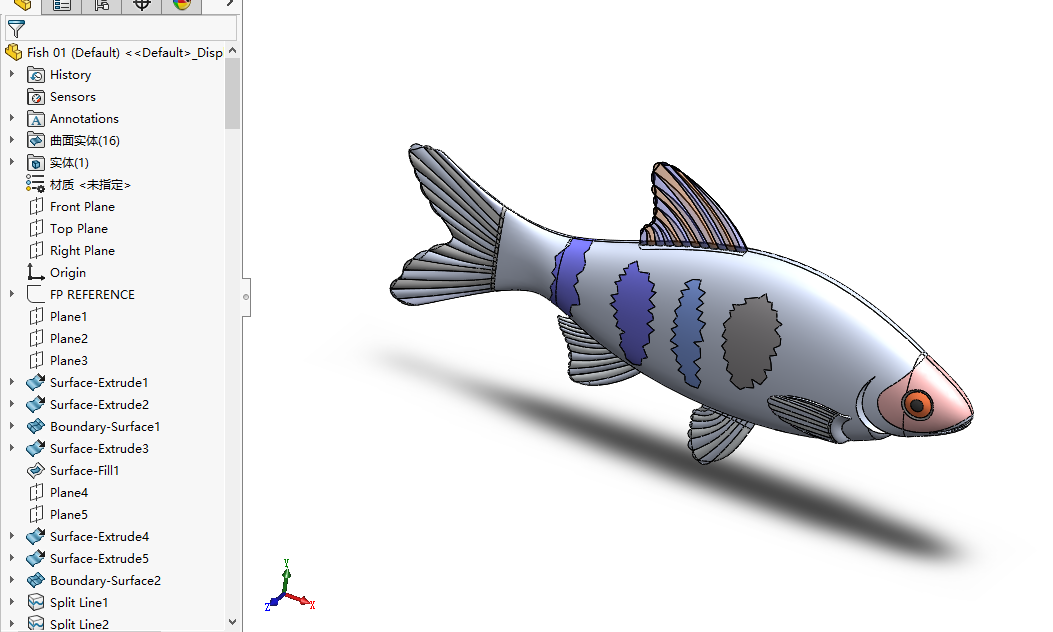Click the green Y axis of the triad
1053x632 pixels.
286,576
